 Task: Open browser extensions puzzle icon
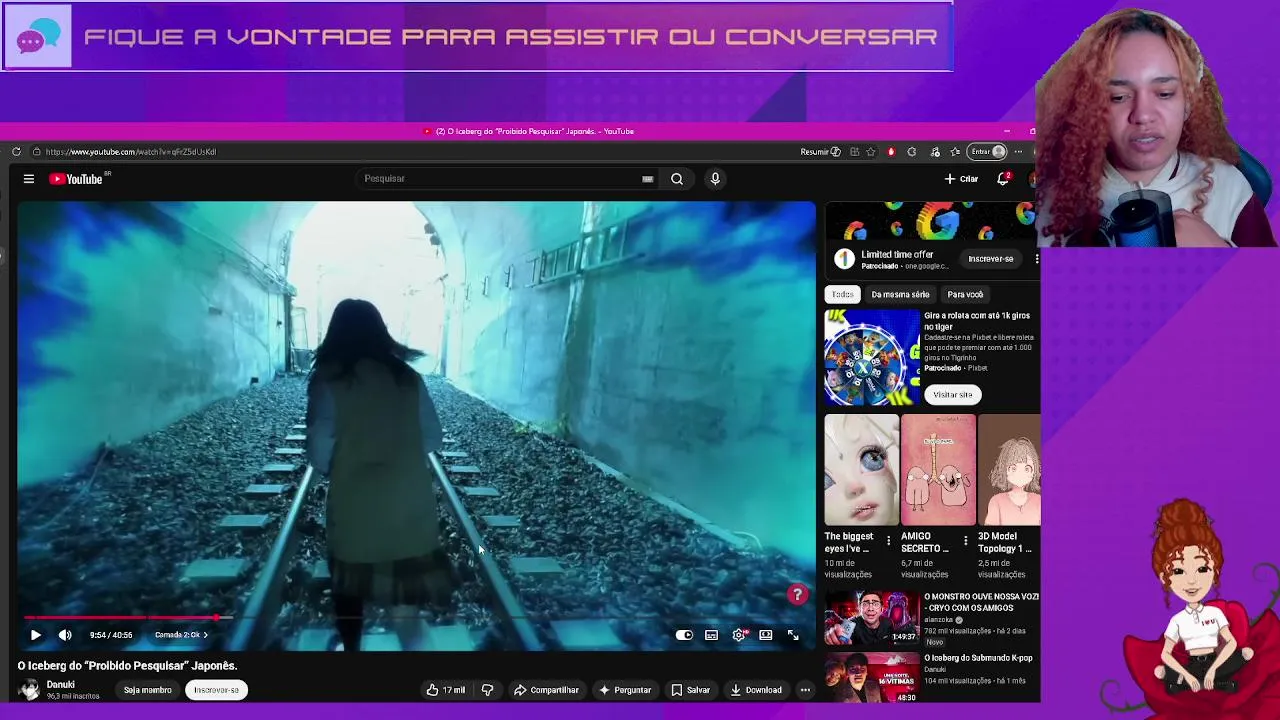pos(911,152)
